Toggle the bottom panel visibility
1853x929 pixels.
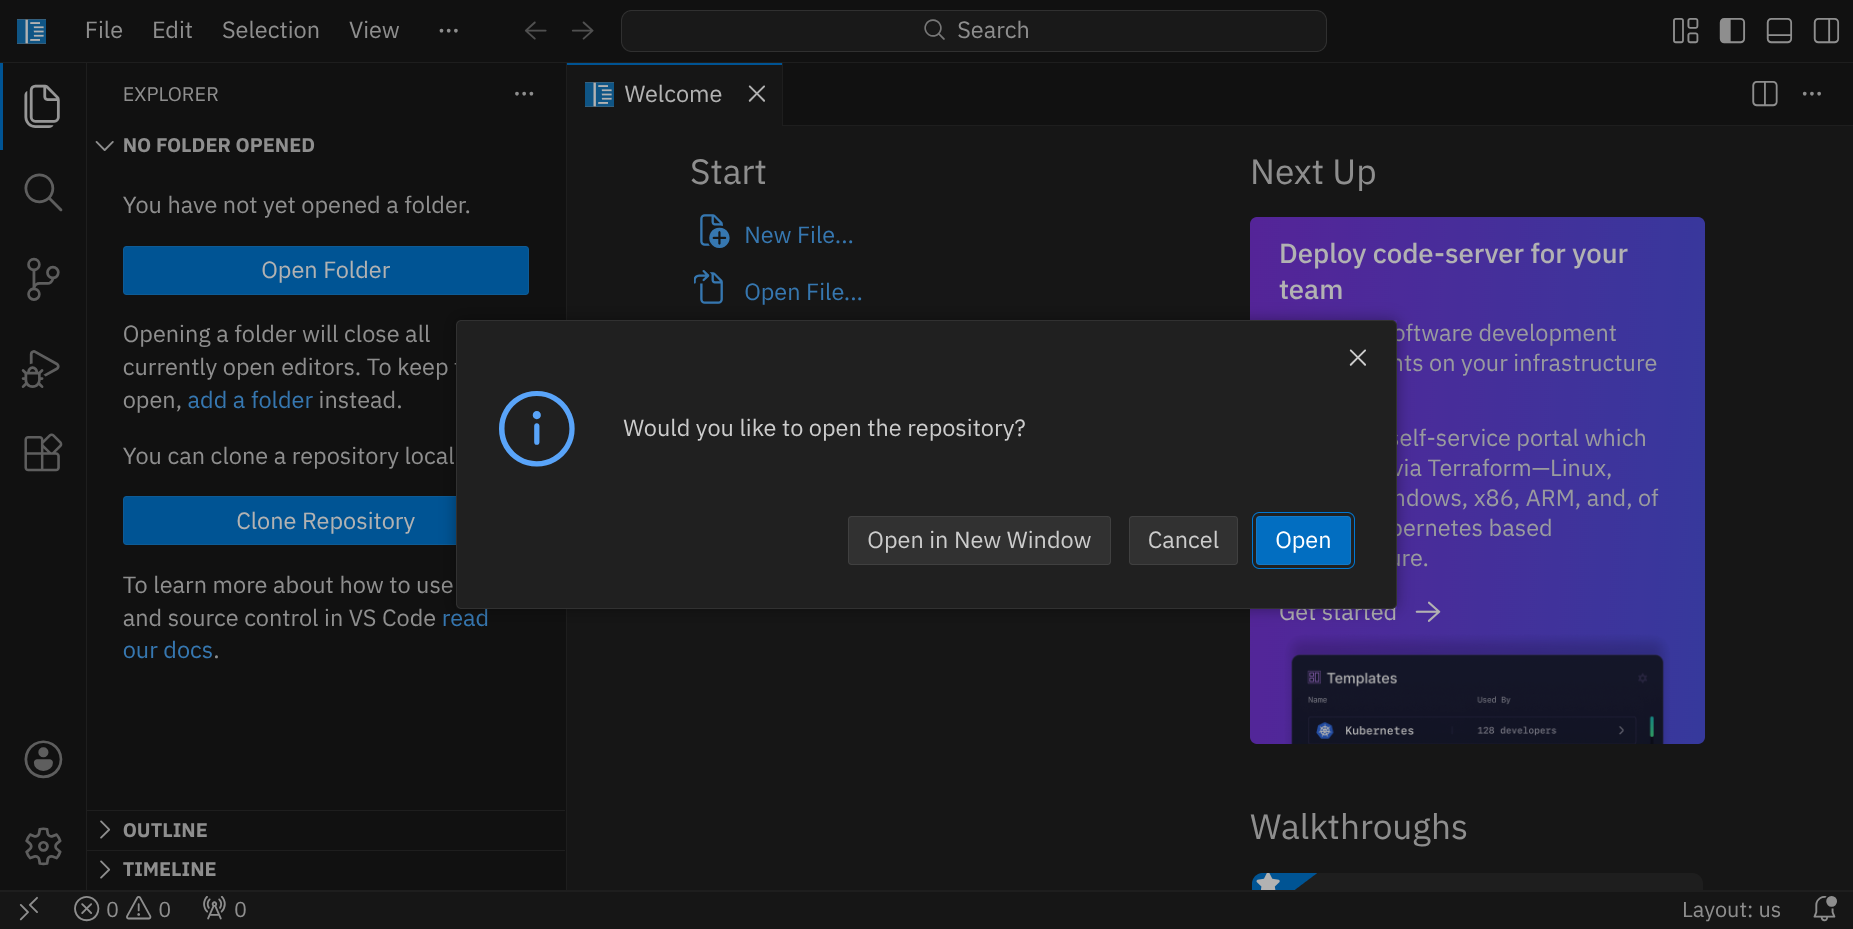[x=1779, y=31]
